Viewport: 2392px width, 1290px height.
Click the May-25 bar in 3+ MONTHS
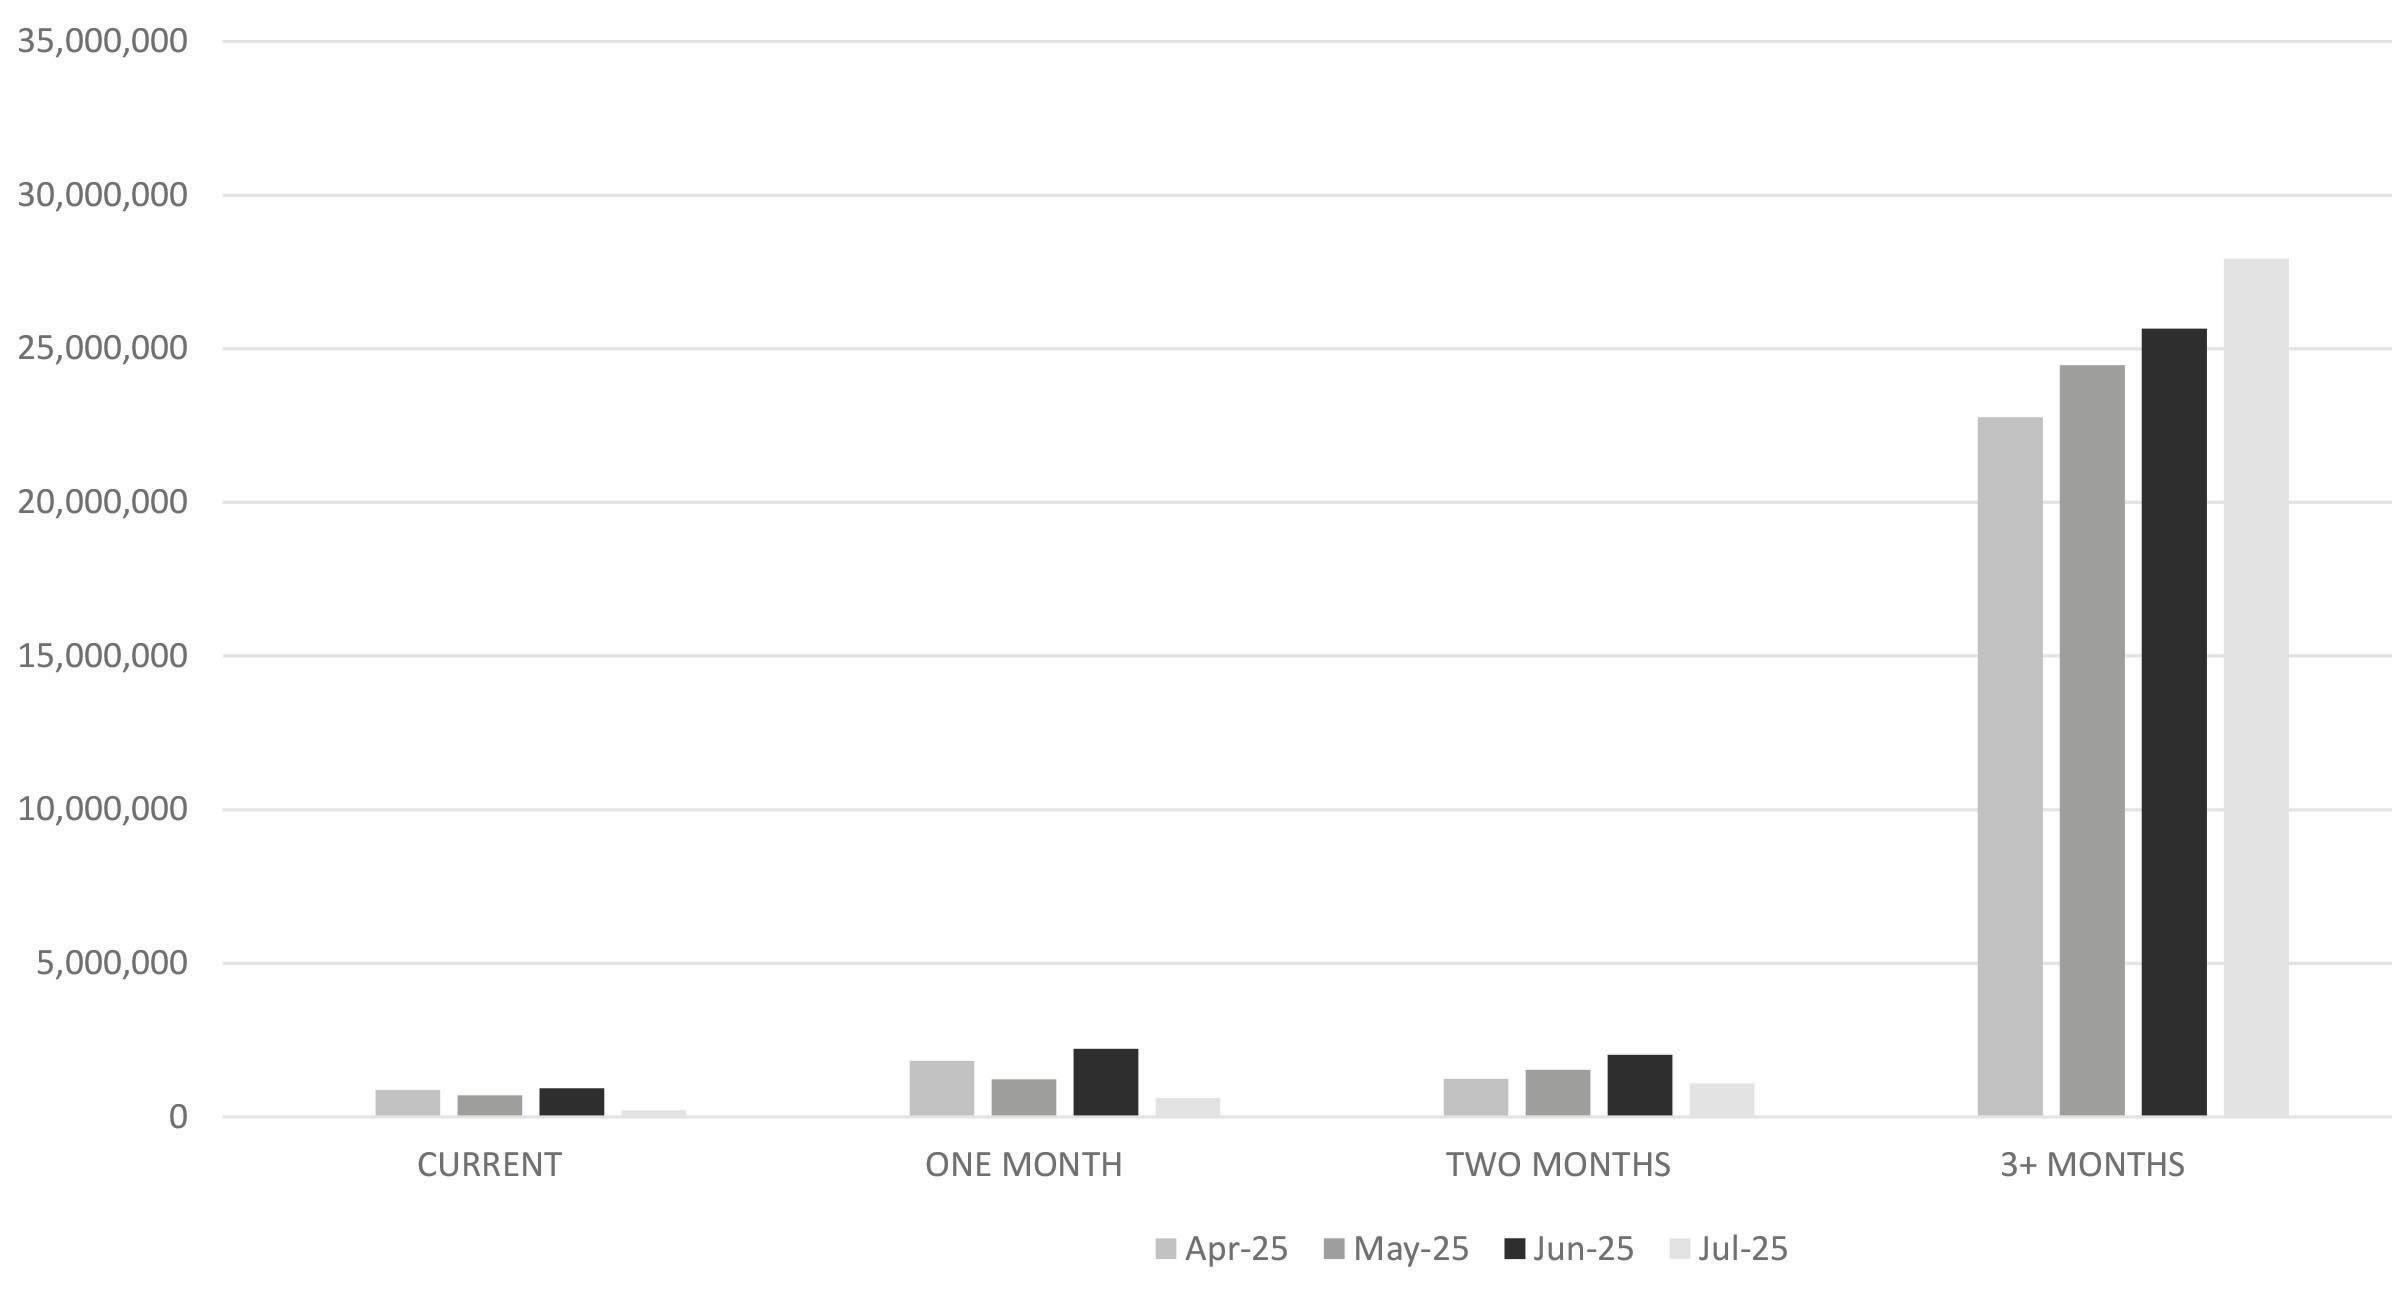pyautogui.click(x=2092, y=740)
